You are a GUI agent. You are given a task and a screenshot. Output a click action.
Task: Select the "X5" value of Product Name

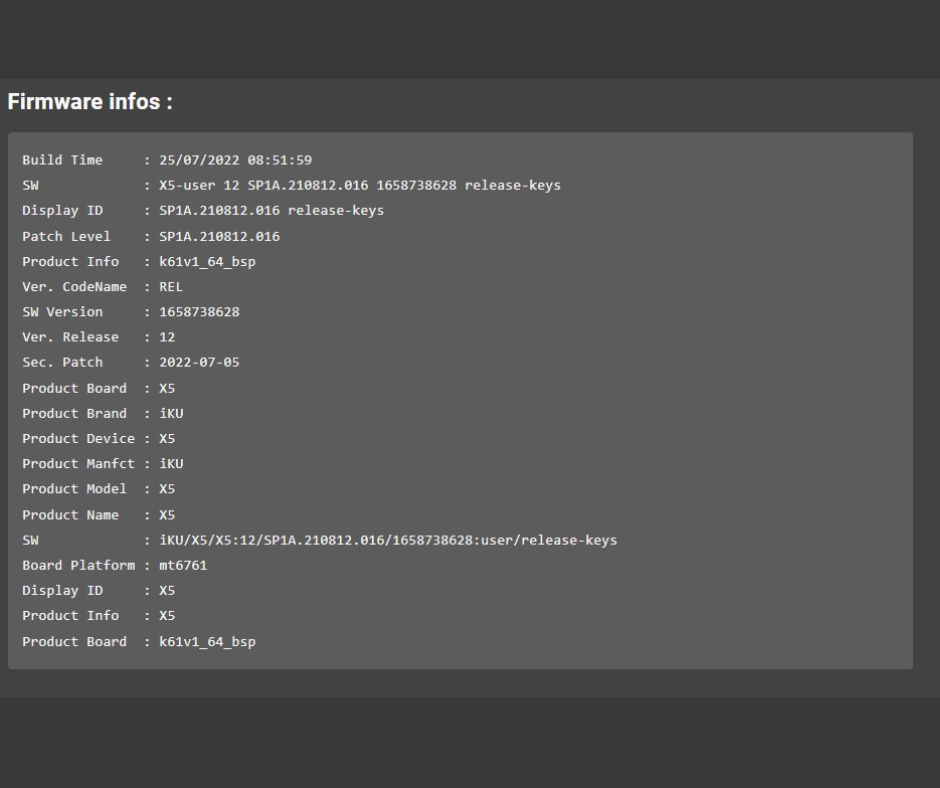coord(167,515)
